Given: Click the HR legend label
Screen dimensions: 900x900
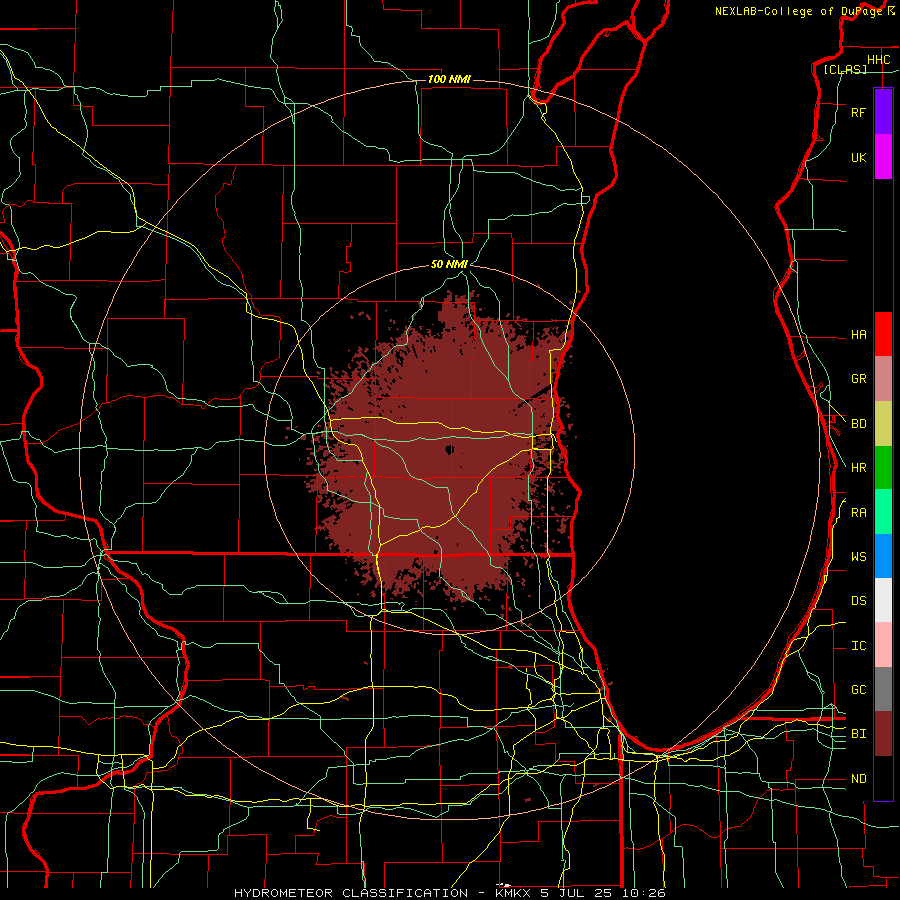Looking at the screenshot, I should pos(858,468).
